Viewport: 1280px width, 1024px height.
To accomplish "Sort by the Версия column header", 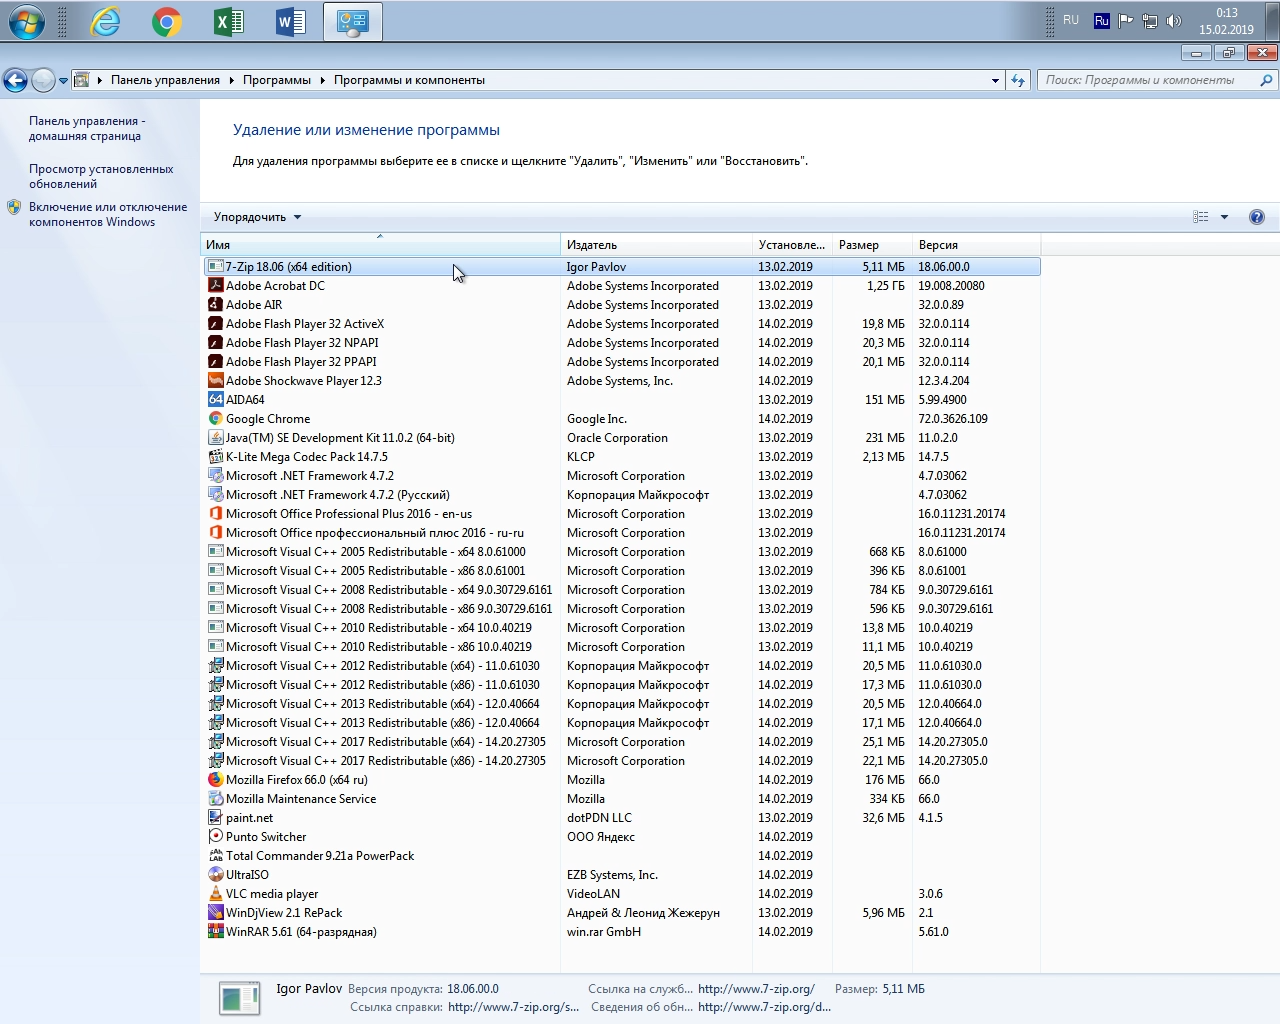I will click(976, 245).
